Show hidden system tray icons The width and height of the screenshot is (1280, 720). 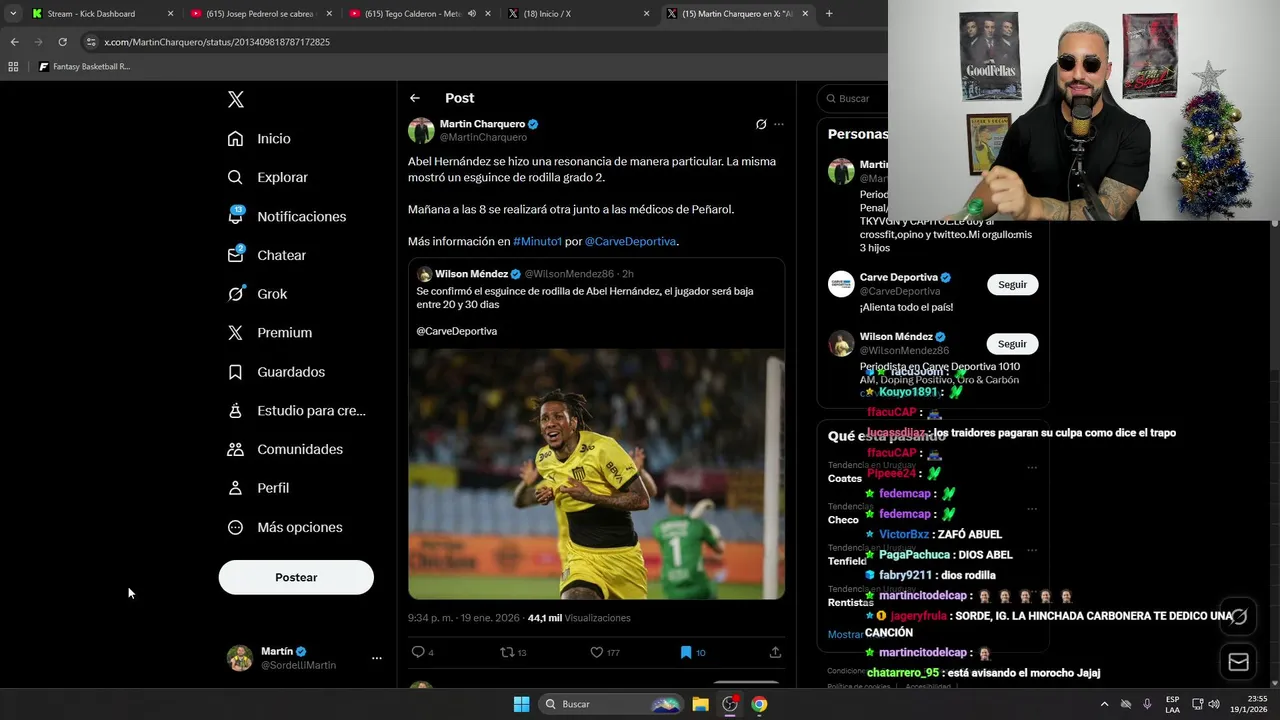coord(1104,704)
